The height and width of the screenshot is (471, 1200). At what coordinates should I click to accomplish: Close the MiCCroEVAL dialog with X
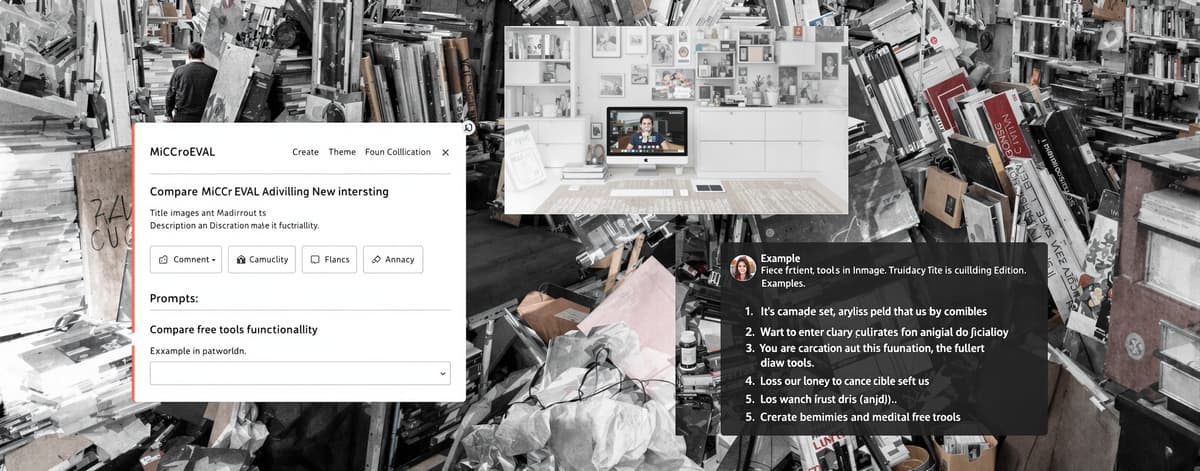pos(445,152)
